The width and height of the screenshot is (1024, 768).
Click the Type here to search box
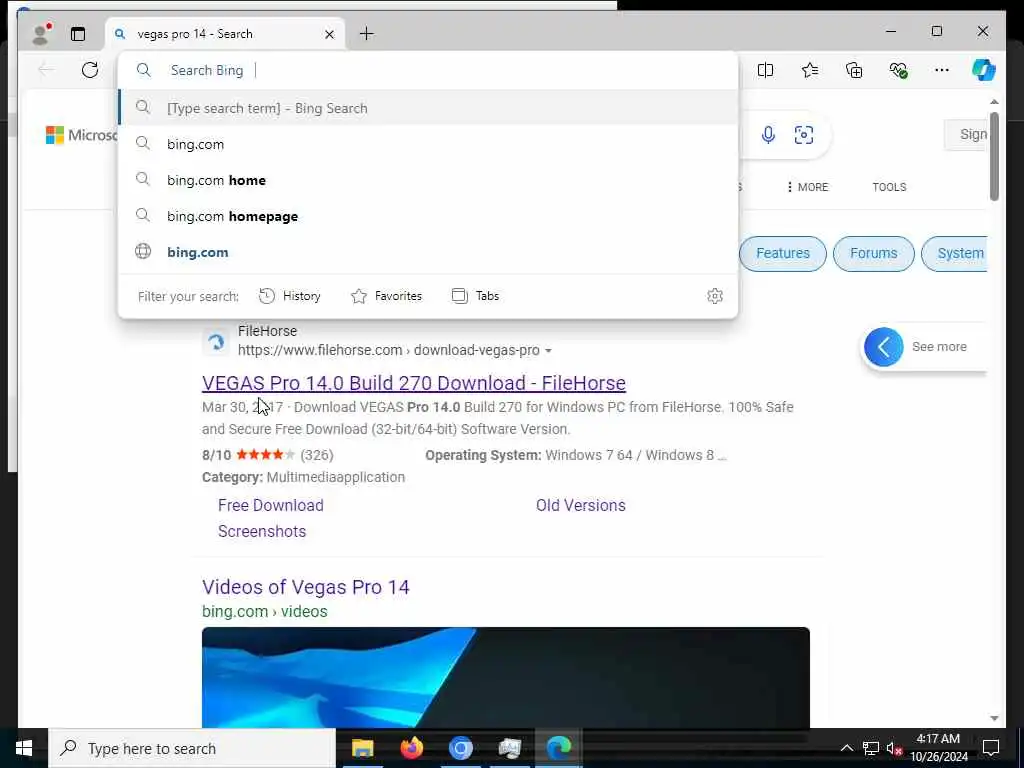tap(193, 748)
